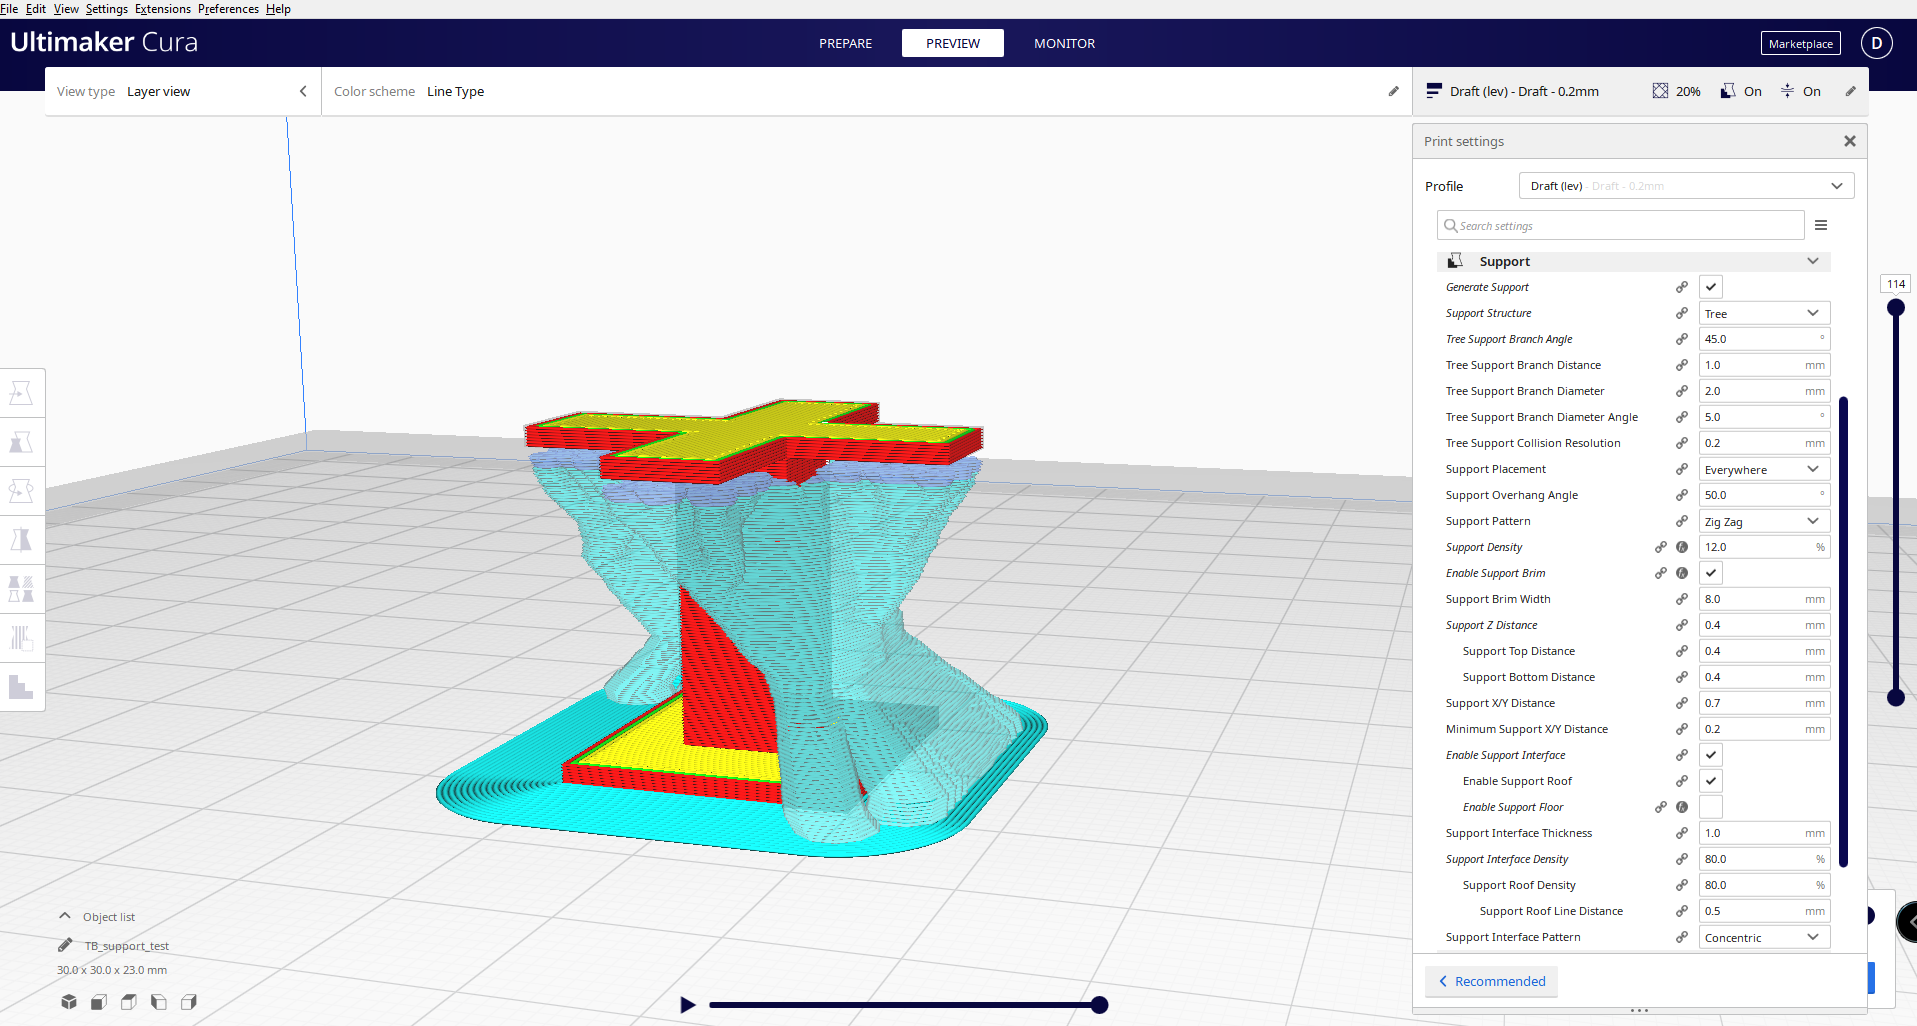Image resolution: width=1917 pixels, height=1026 pixels.
Task: Check Enable Support Floor checkbox
Action: 1711,807
